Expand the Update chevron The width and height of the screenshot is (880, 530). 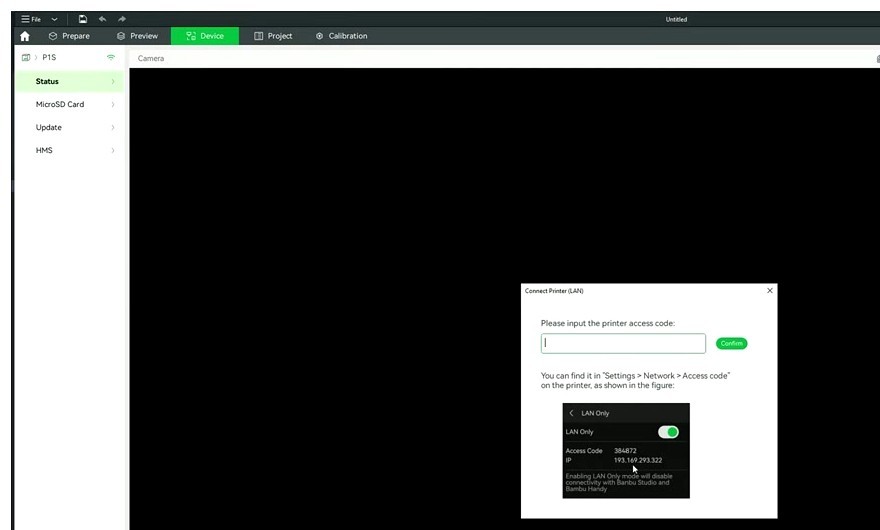113,127
